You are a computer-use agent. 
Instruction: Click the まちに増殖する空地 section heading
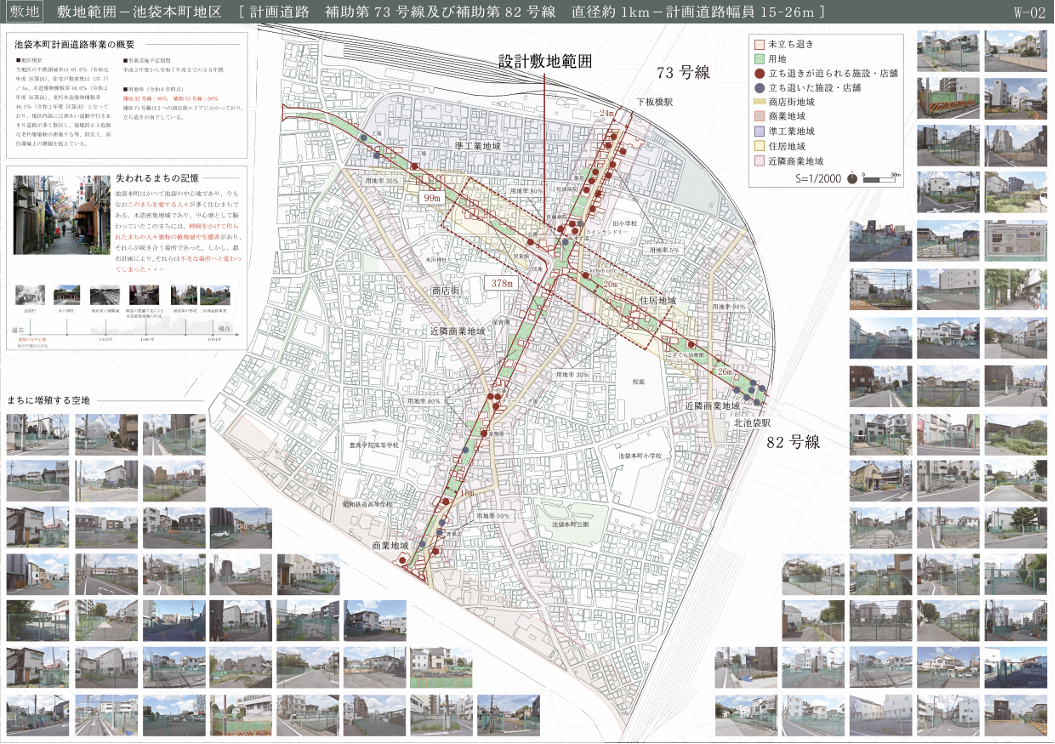coord(48,400)
